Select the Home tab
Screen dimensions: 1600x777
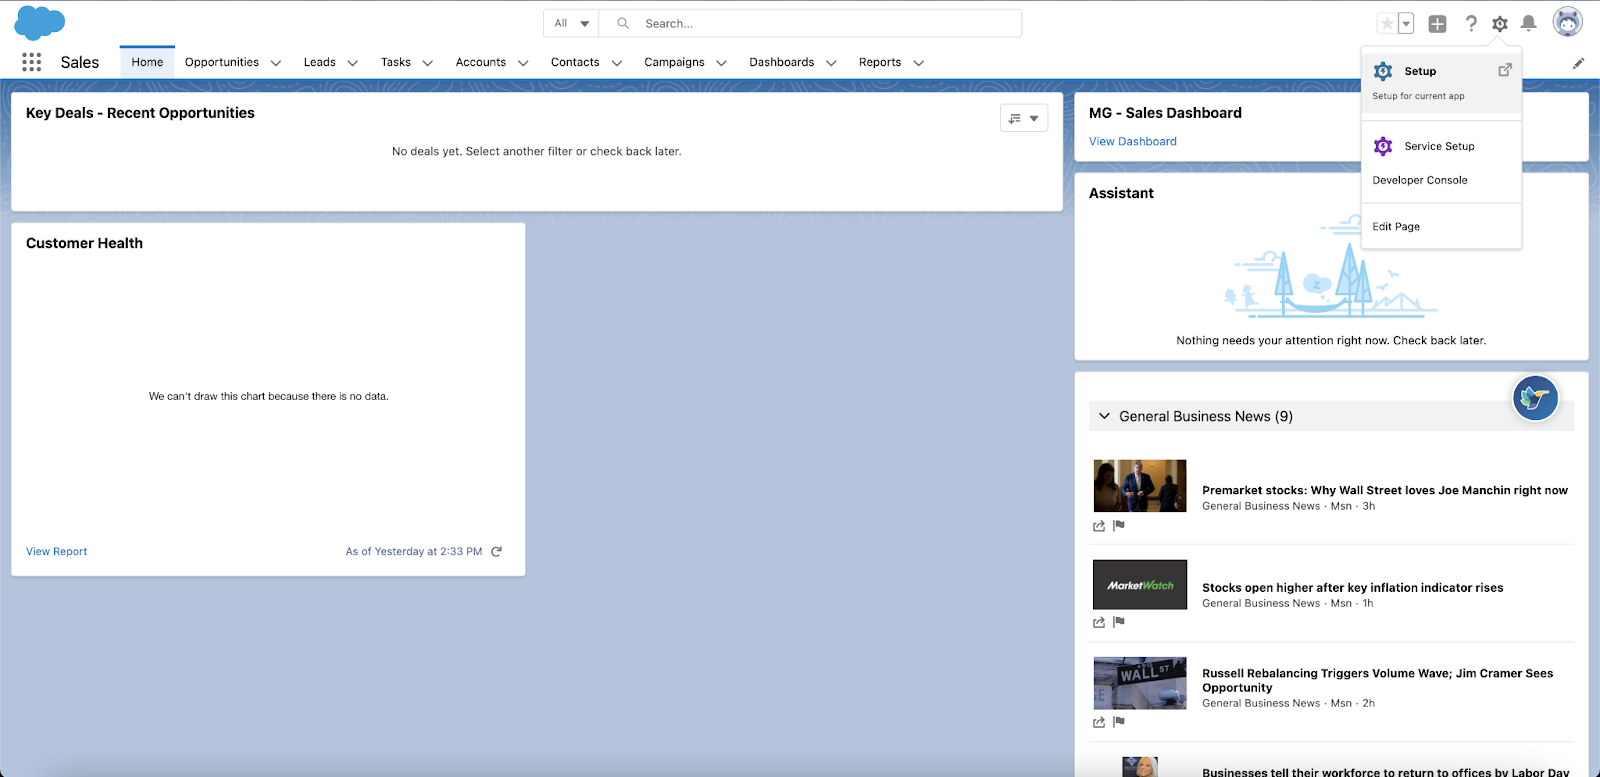pyautogui.click(x=147, y=62)
